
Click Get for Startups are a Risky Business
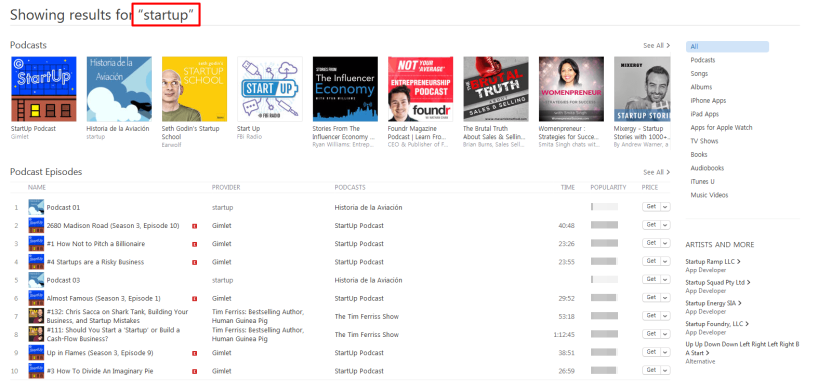pyautogui.click(x=651, y=261)
